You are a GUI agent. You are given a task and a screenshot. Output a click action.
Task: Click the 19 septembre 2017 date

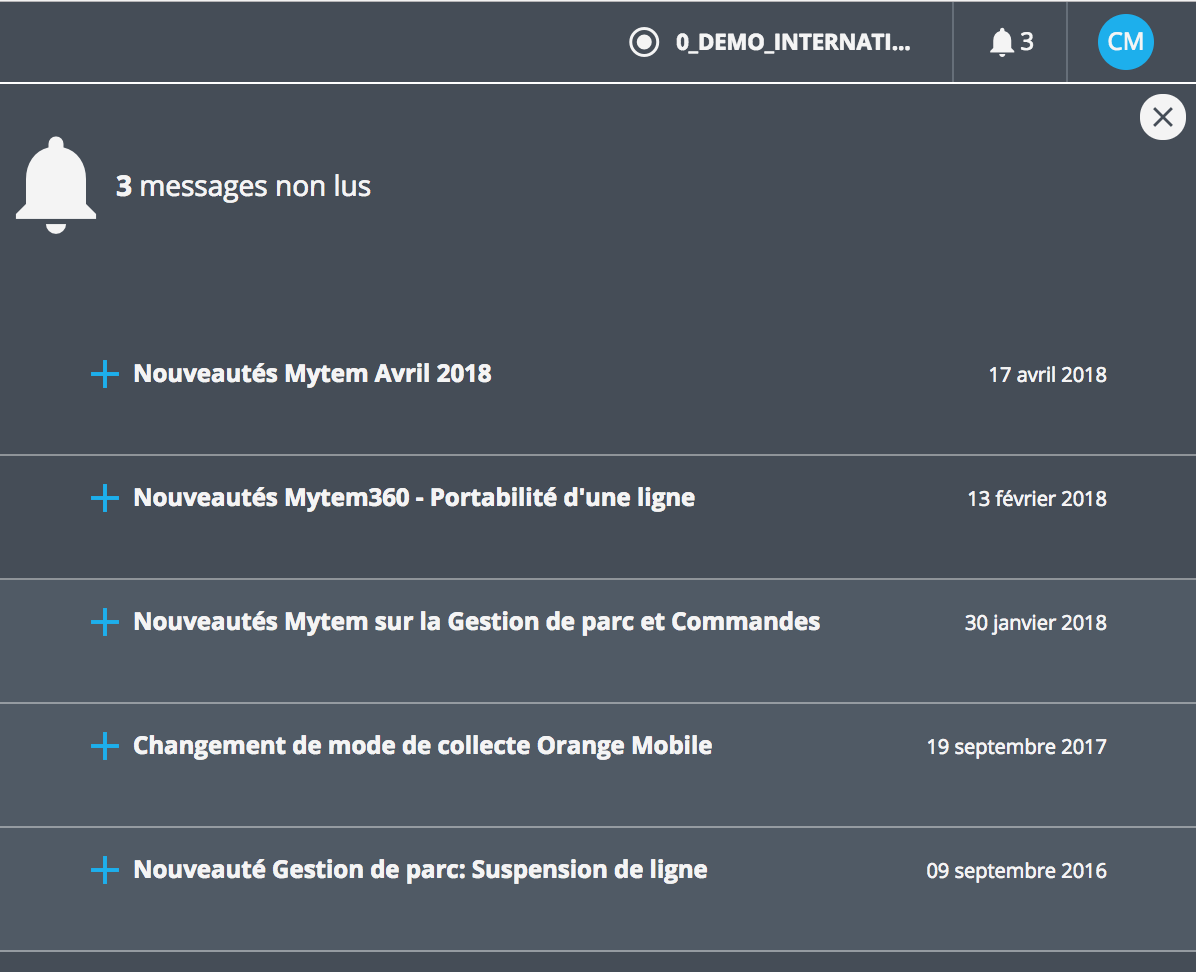coord(1017,747)
